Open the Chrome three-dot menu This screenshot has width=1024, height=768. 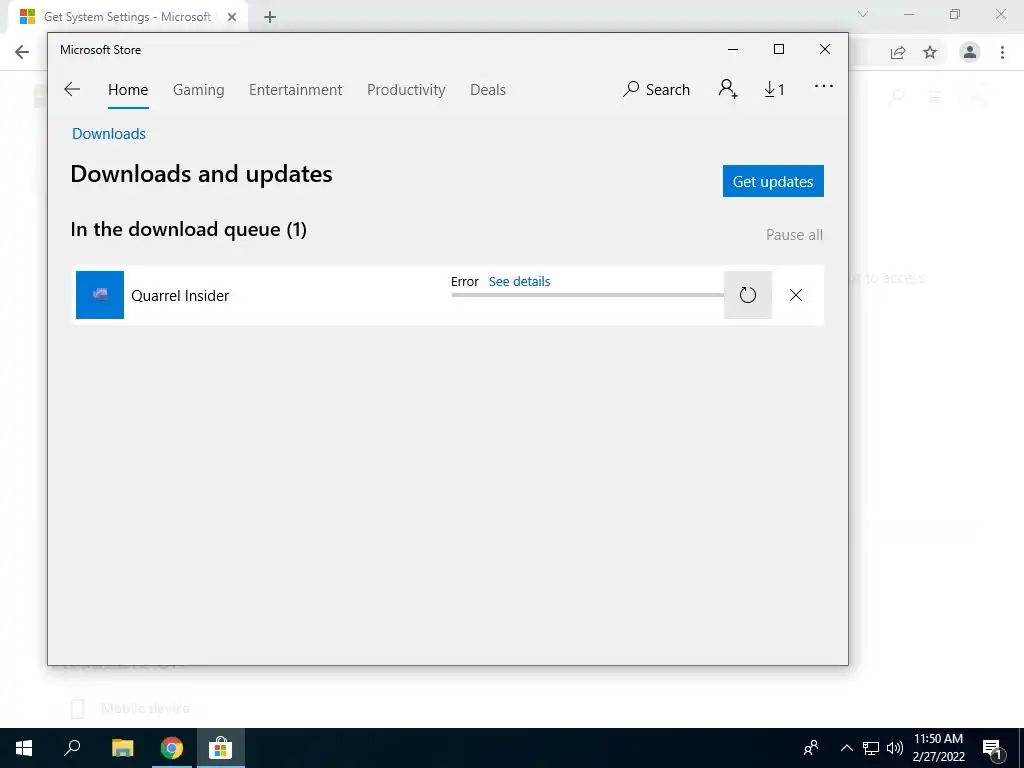pyautogui.click(x=1002, y=52)
